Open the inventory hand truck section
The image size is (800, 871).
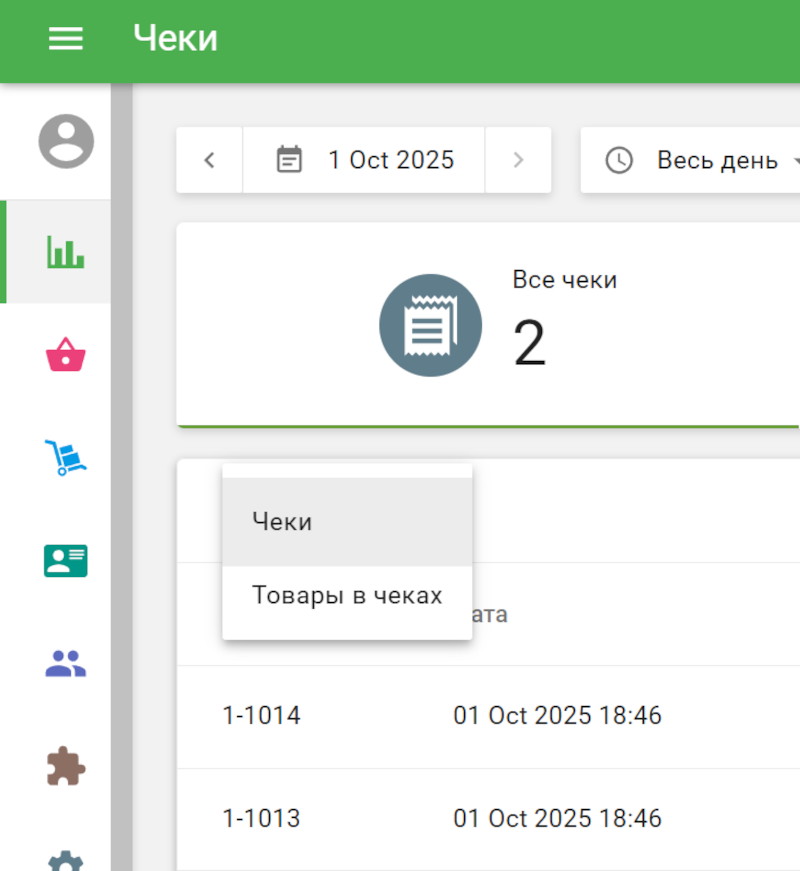click(66, 457)
